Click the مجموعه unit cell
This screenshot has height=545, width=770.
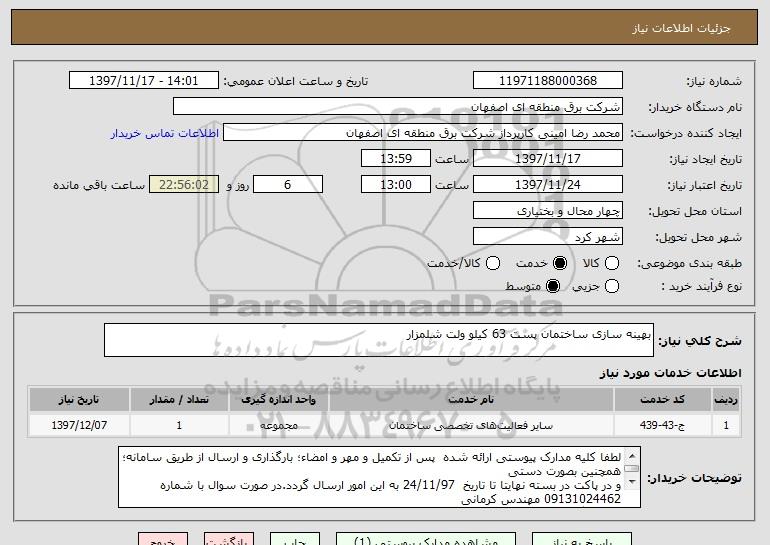point(278,425)
